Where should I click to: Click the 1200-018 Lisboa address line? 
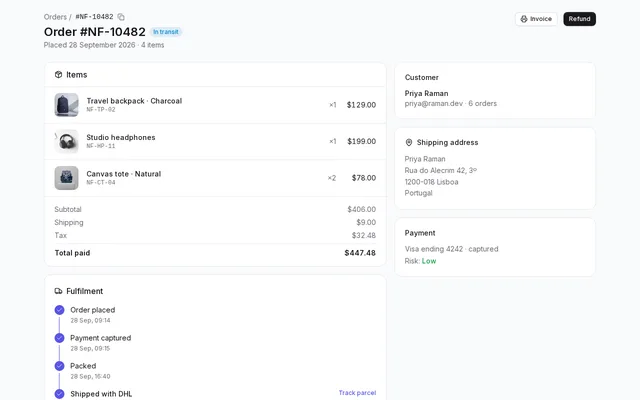point(431,182)
